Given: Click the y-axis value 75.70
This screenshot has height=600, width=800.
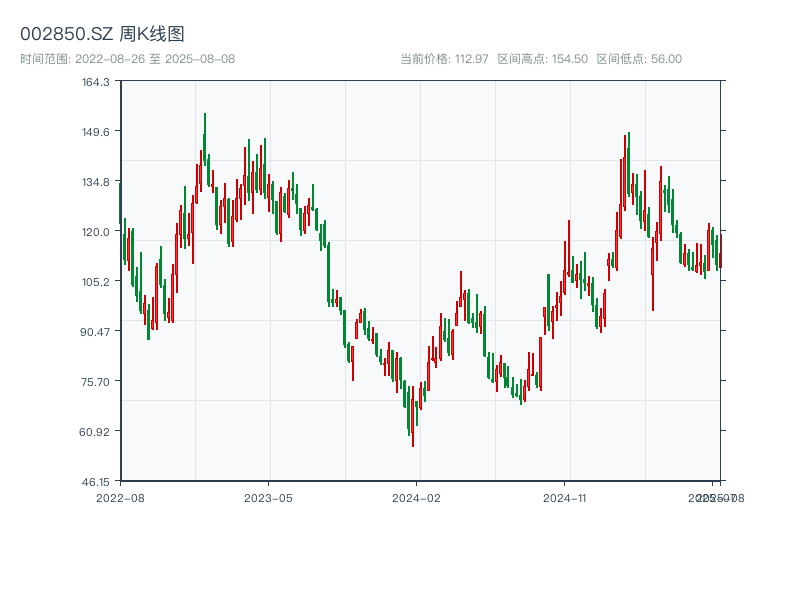Looking at the screenshot, I should 95,382.
